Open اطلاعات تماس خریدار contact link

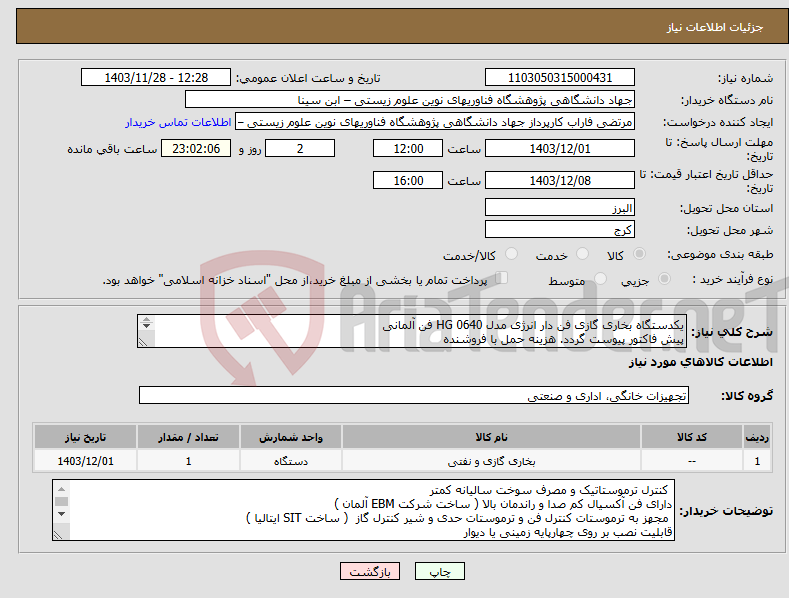click(178, 122)
